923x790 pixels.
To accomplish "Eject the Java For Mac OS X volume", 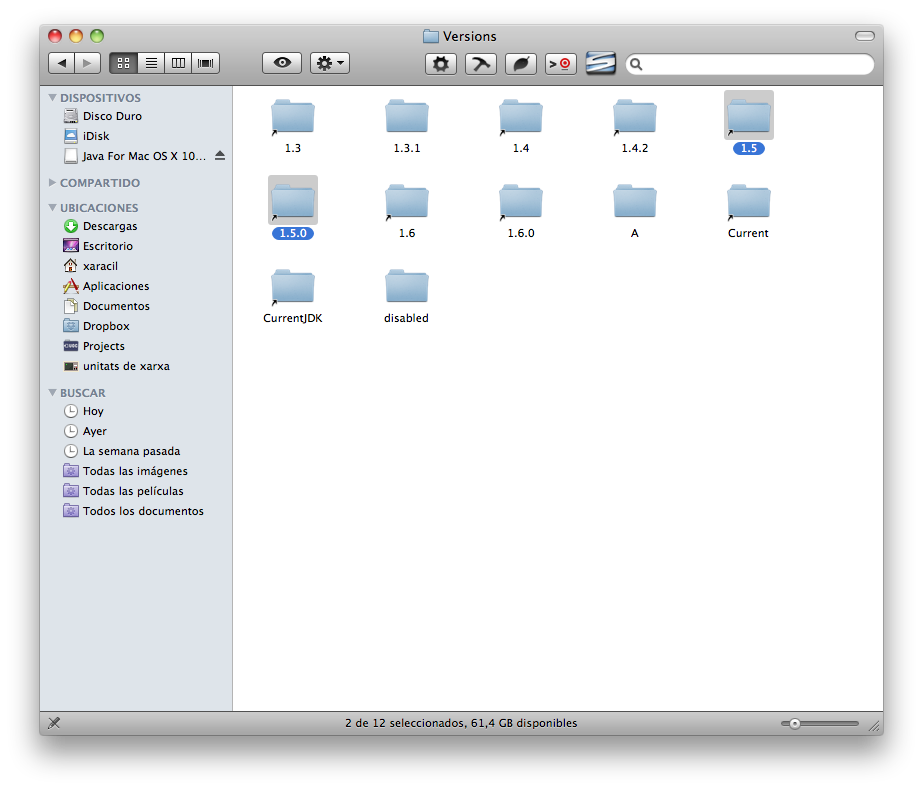I will (220, 156).
